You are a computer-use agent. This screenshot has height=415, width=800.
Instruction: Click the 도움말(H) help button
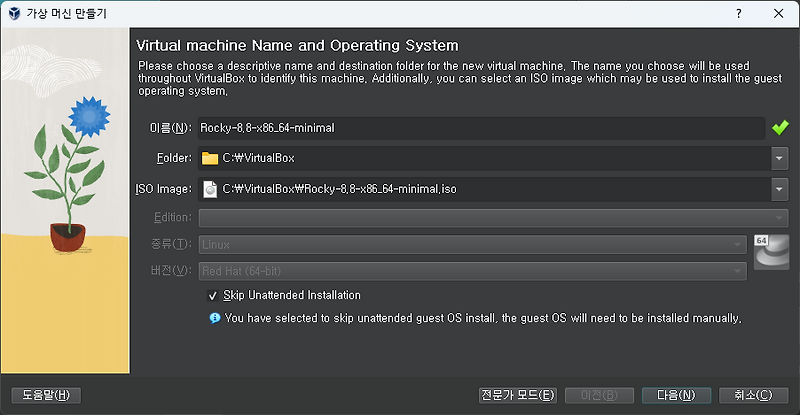click(x=45, y=395)
